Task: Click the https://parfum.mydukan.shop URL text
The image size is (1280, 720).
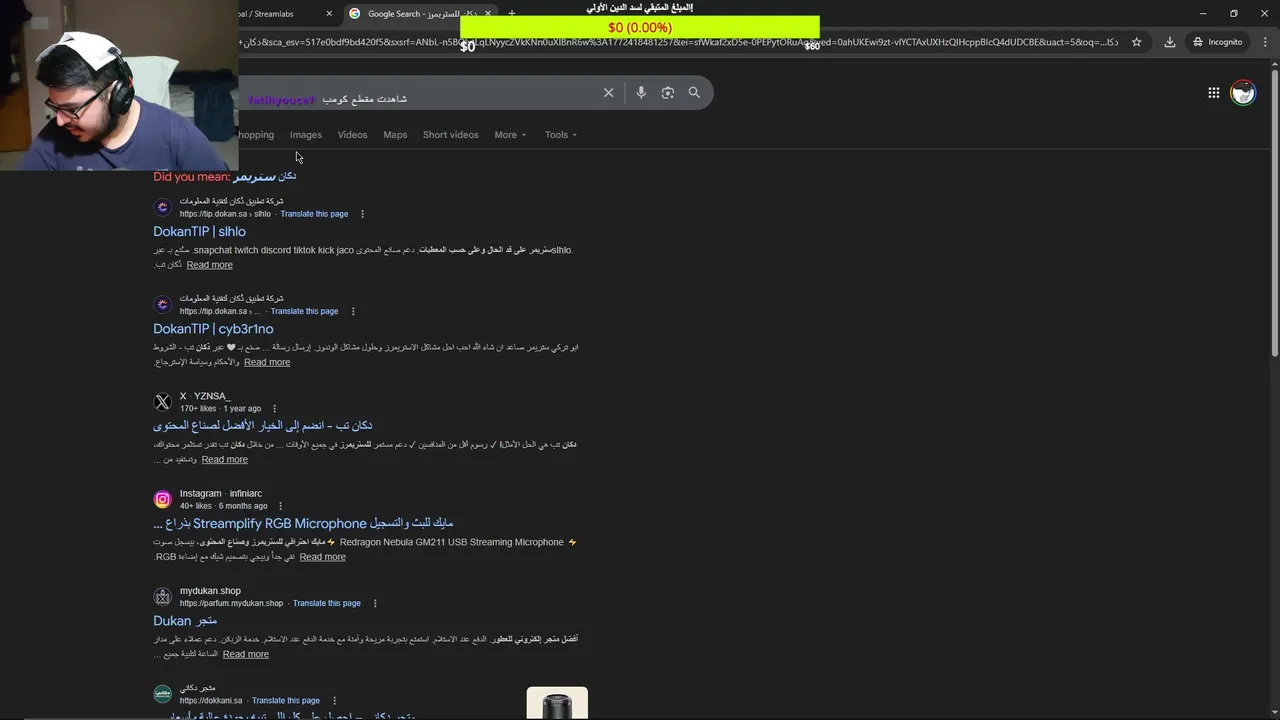Action: tap(231, 604)
